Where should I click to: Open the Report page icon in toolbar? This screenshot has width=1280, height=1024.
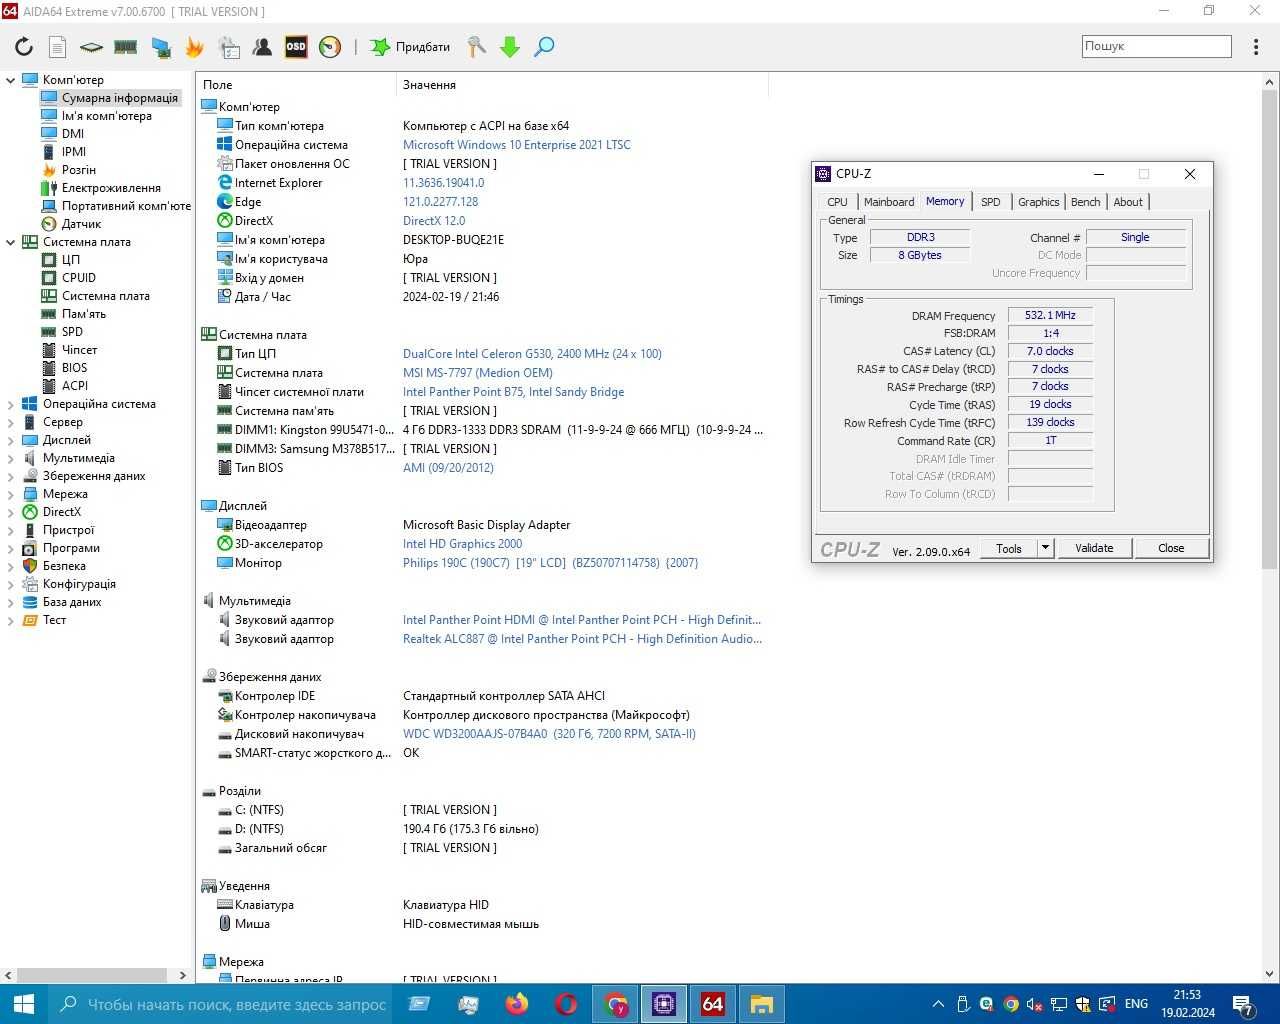tap(57, 47)
